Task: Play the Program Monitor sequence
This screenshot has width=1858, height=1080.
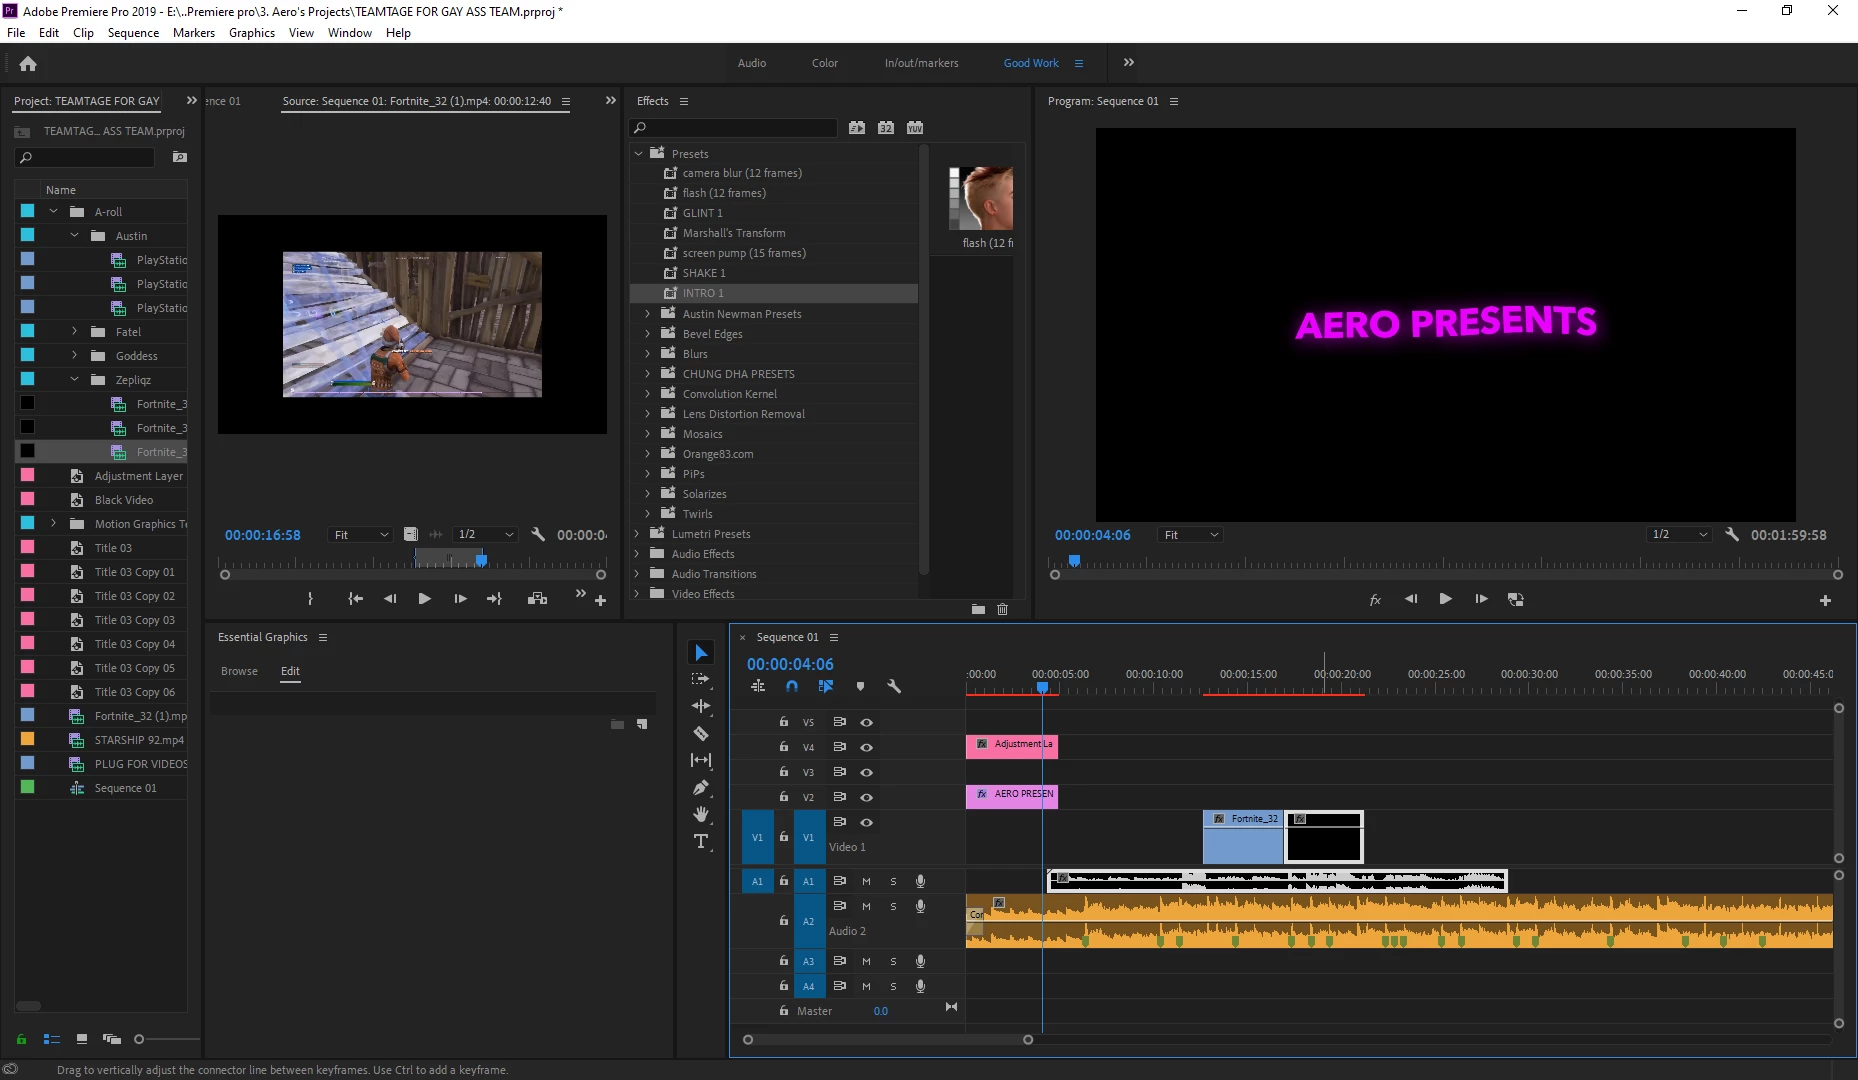Action: click(x=1446, y=599)
